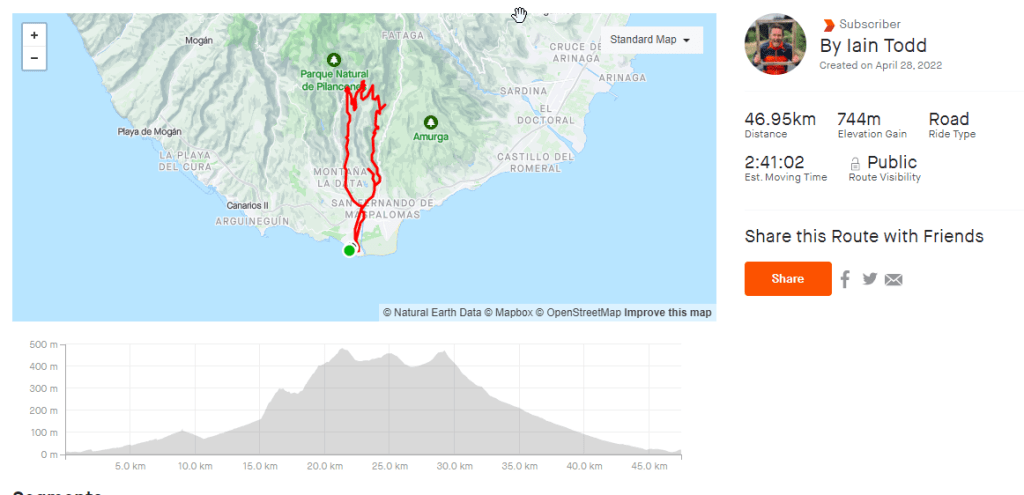The height and width of the screenshot is (495, 1024).
Task: Open the Standard Map dropdown
Action: [x=650, y=40]
